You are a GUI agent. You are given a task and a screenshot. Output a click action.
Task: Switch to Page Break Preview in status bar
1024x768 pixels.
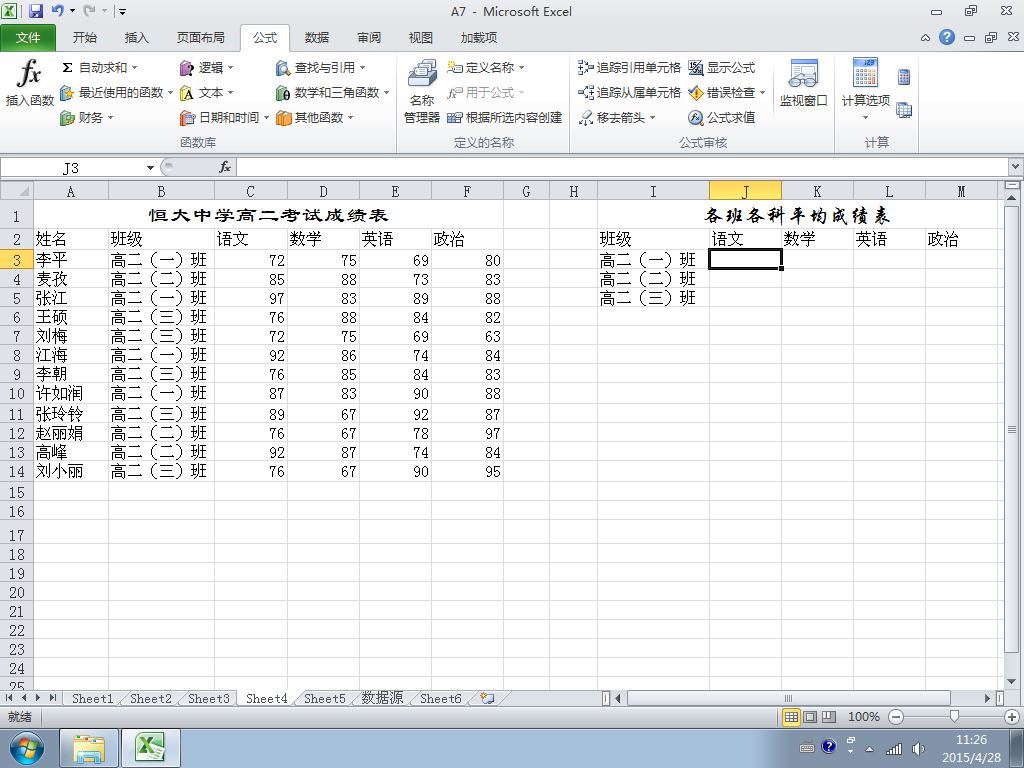(x=829, y=717)
